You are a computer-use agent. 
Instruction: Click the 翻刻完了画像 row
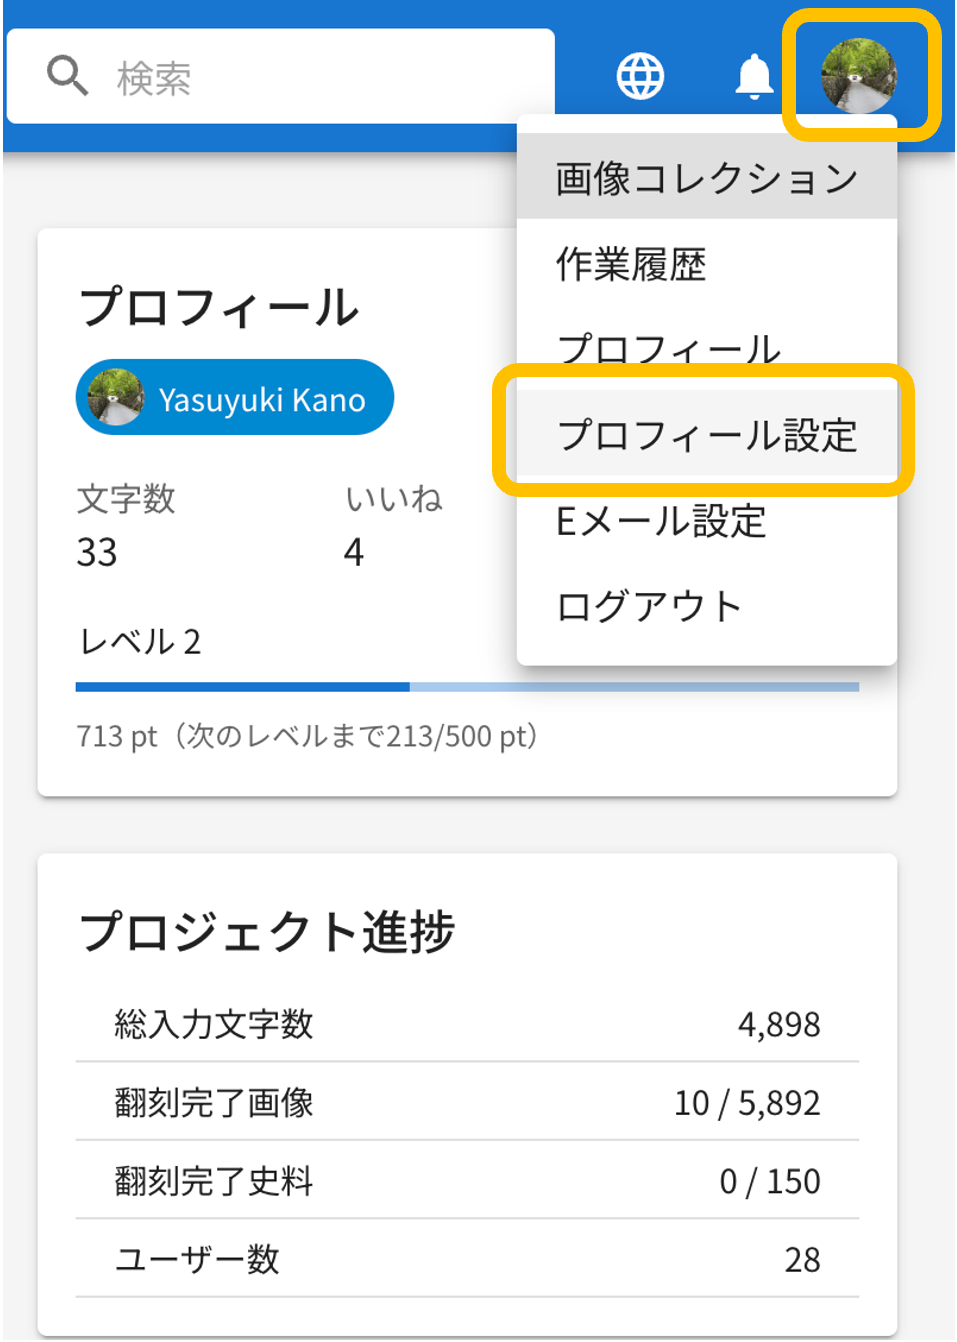[467, 1102]
